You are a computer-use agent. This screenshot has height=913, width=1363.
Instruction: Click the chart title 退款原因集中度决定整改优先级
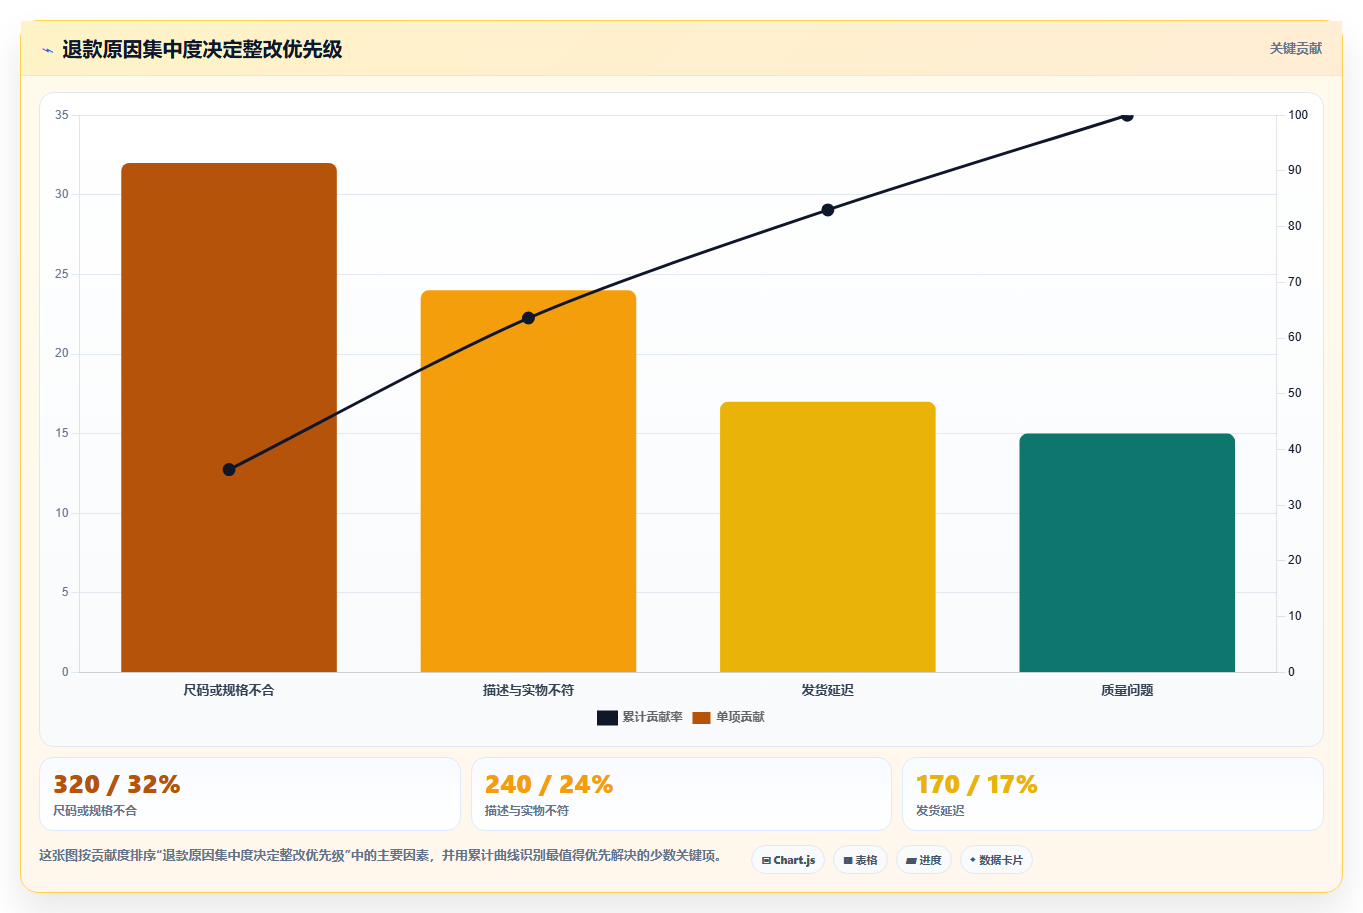[202, 49]
